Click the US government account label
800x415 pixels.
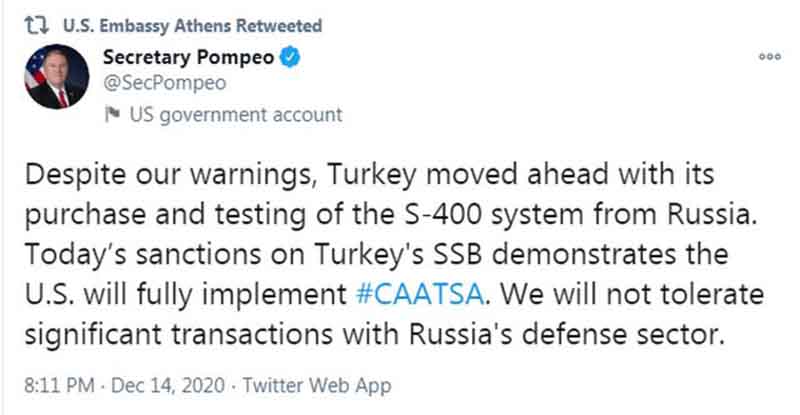pyautogui.click(x=236, y=114)
